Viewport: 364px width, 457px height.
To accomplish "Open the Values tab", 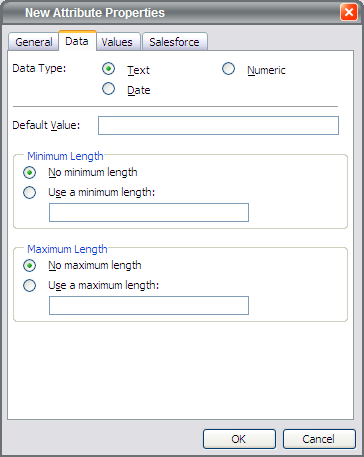I will [x=117, y=42].
